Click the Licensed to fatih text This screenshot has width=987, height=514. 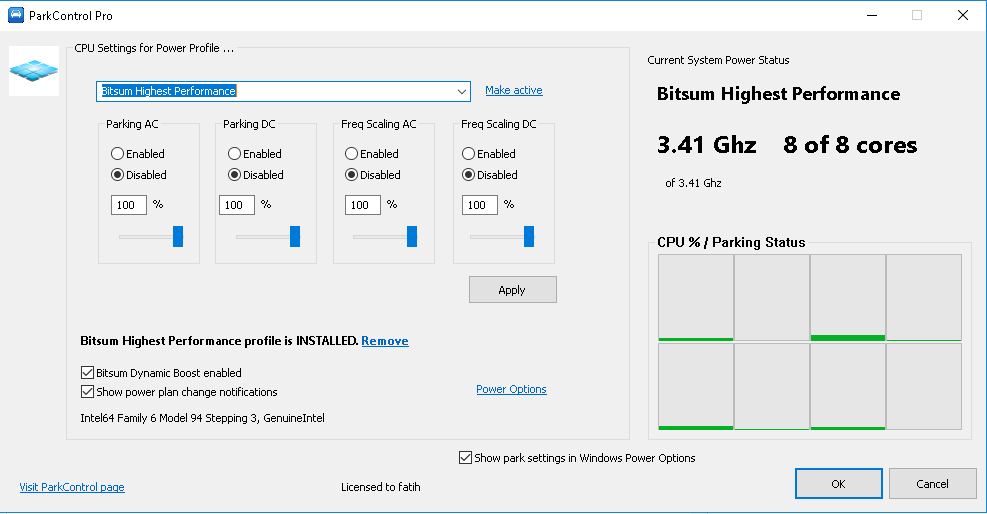click(x=381, y=487)
